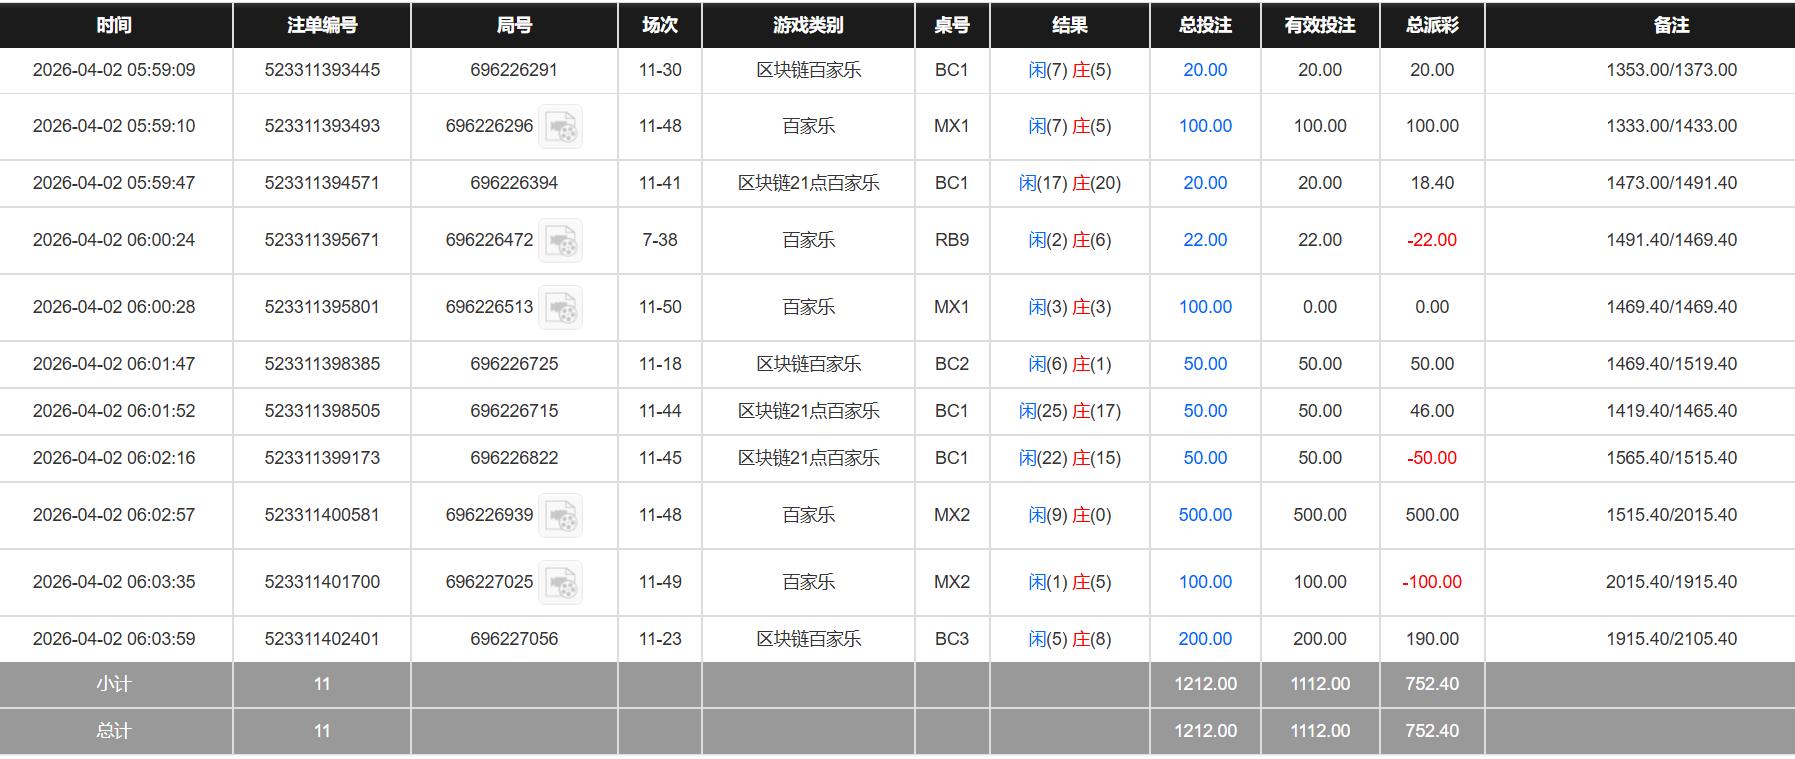Screen dimensions: 1795x759
Task: Select the 总派彩 column header
Action: click(x=1432, y=25)
